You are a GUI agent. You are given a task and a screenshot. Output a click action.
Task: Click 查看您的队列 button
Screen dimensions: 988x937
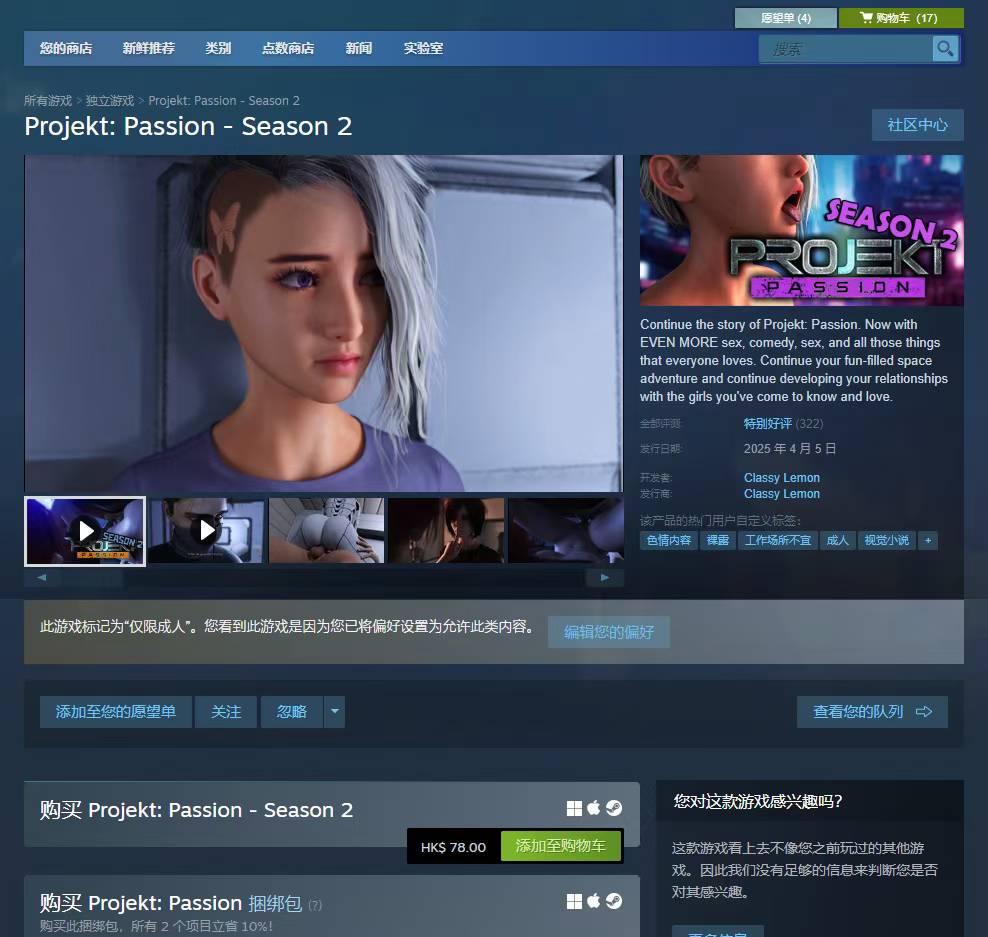872,712
